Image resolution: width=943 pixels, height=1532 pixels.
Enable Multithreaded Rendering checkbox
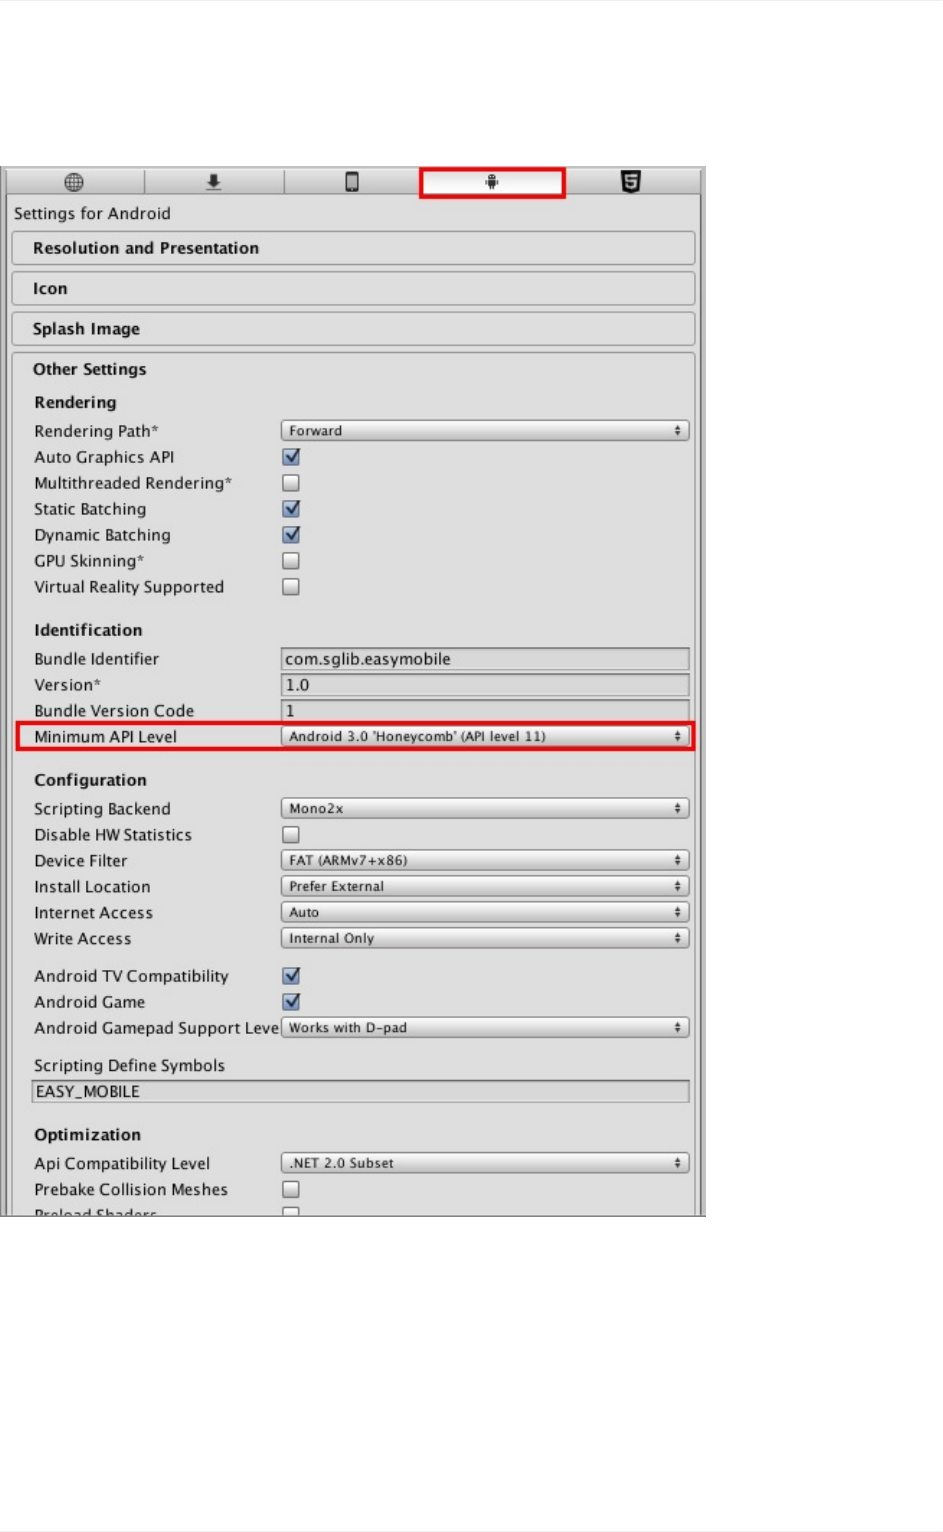tap(291, 483)
